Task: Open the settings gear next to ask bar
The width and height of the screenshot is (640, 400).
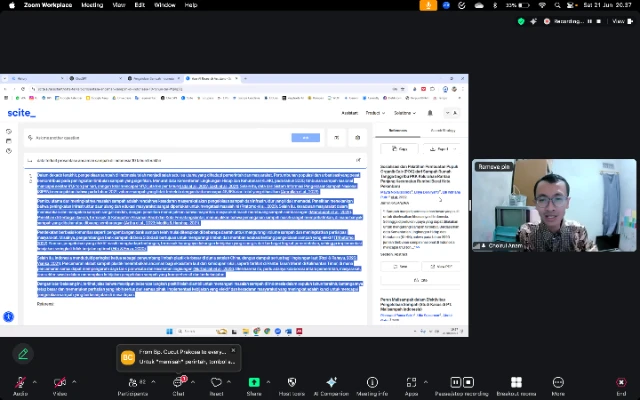Action: click(358, 138)
